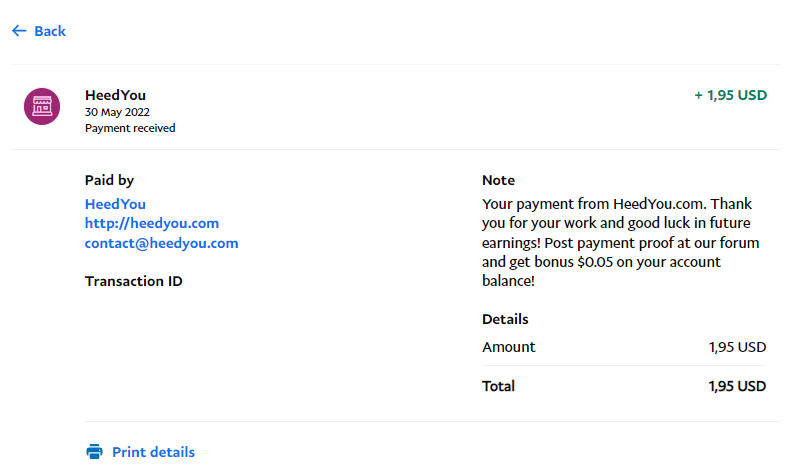Open Print details link

click(x=153, y=452)
